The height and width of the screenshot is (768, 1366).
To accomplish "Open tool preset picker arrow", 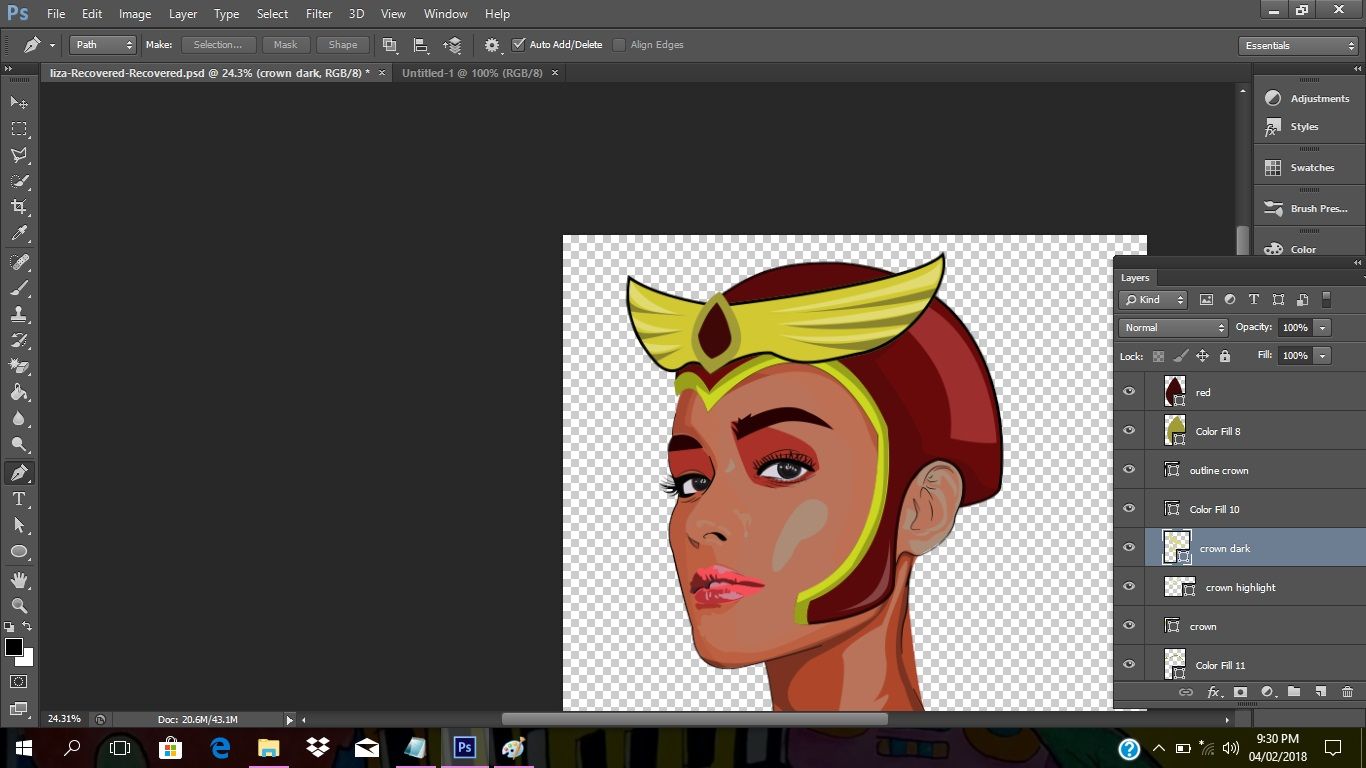I will pyautogui.click(x=52, y=46).
